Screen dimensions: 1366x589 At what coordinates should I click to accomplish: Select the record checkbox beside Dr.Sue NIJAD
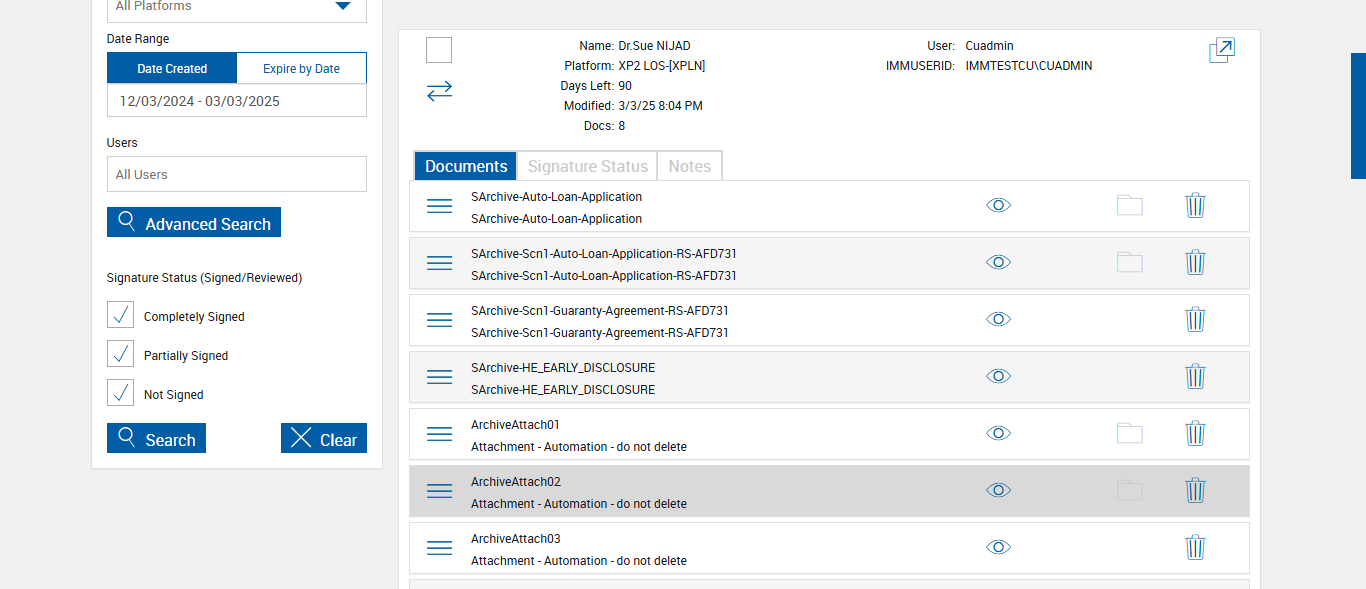tap(439, 50)
